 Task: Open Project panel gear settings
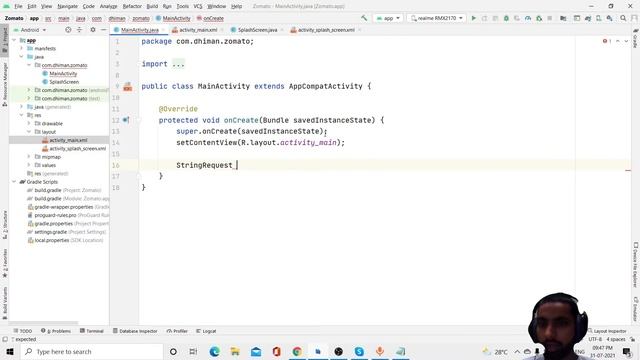coord(93,30)
